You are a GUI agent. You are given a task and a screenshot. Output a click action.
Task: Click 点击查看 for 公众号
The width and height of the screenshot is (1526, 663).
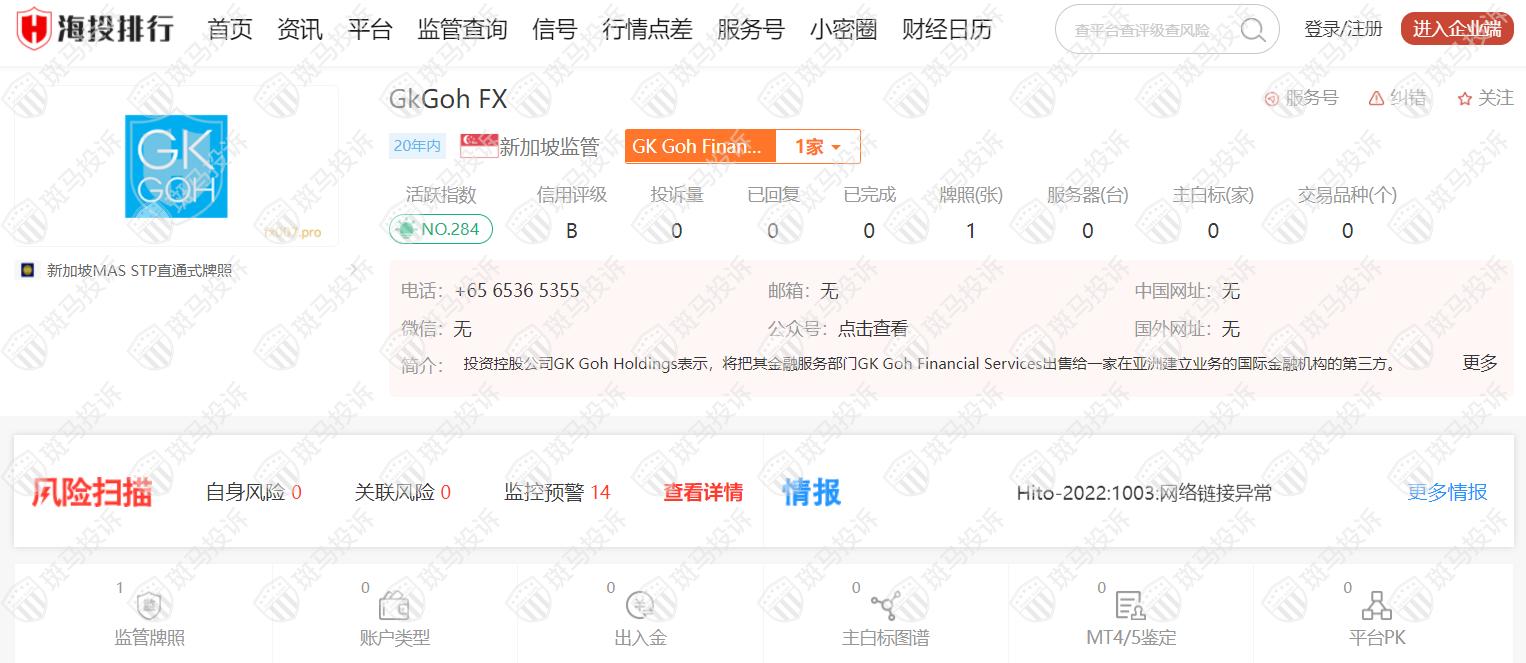click(872, 329)
